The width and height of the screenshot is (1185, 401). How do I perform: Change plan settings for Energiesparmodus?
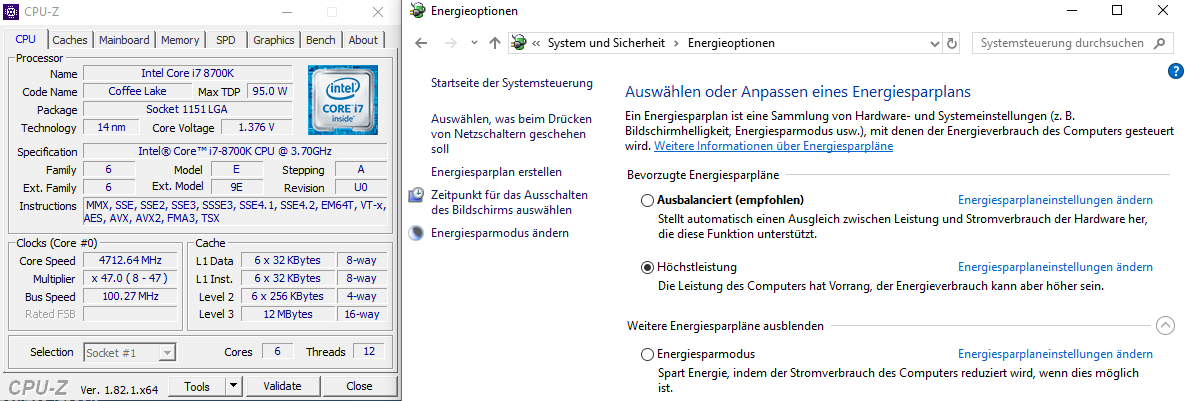[1055, 354]
